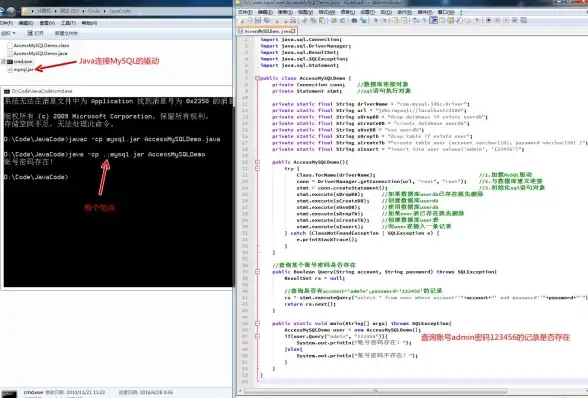Toggle synchronized vertical scrolling in Notepad++
The width and height of the screenshot is (588, 398).
[395, 20]
